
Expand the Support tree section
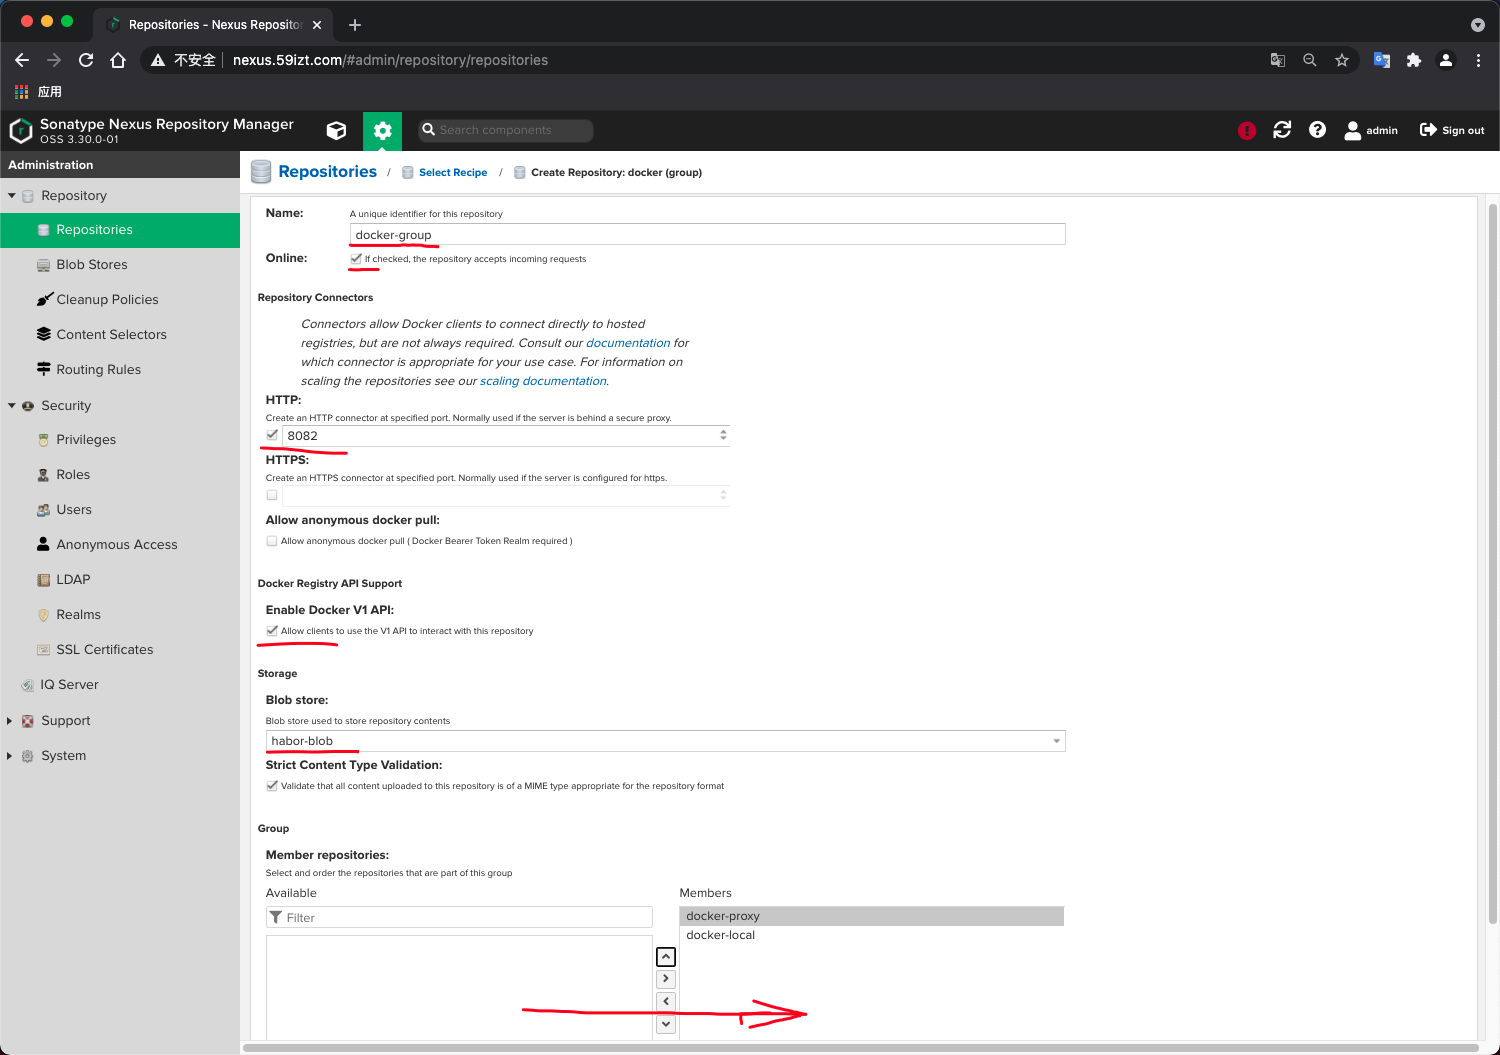click(10, 721)
